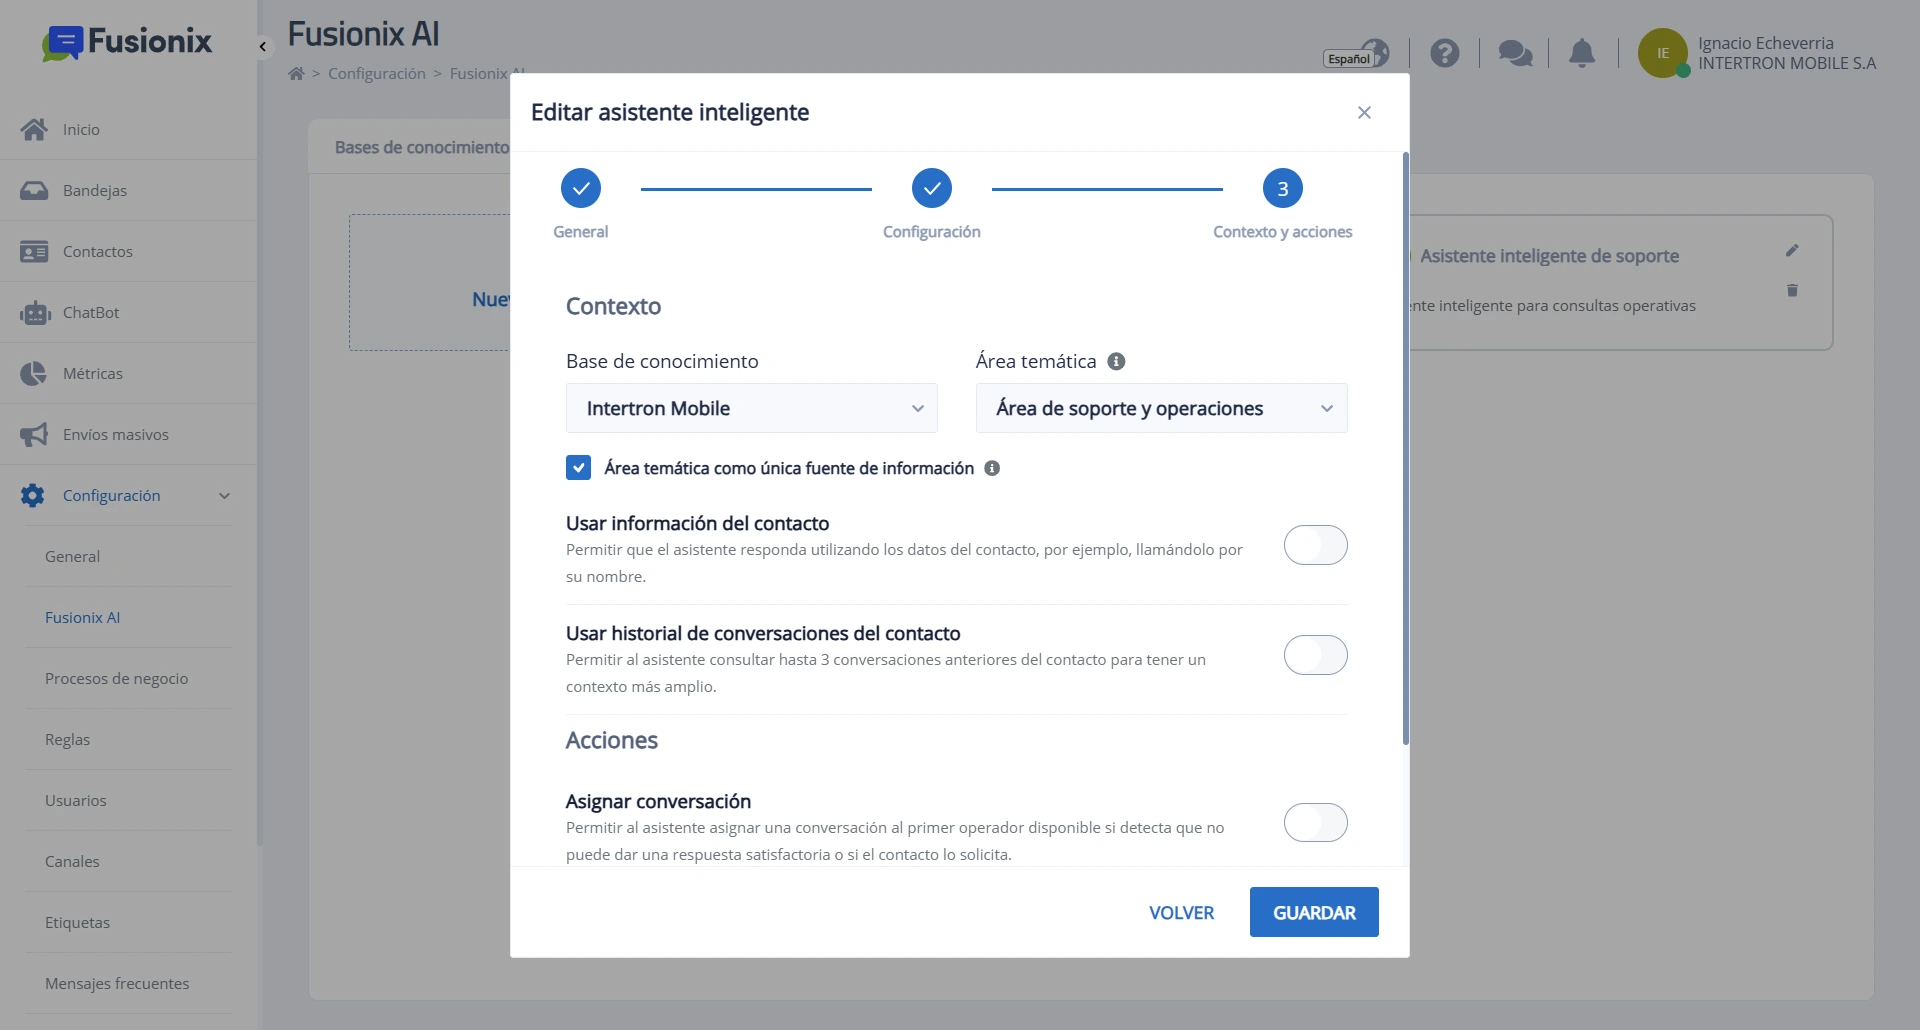Open Etiquetas submenu item
This screenshot has height=1030, width=1920.
click(78, 922)
